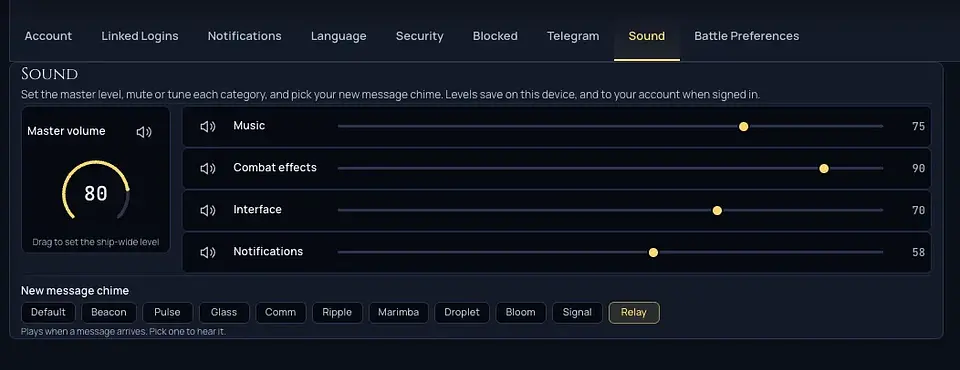Open the Battle Preferences tab
The height and width of the screenshot is (370, 960).
tap(746, 36)
